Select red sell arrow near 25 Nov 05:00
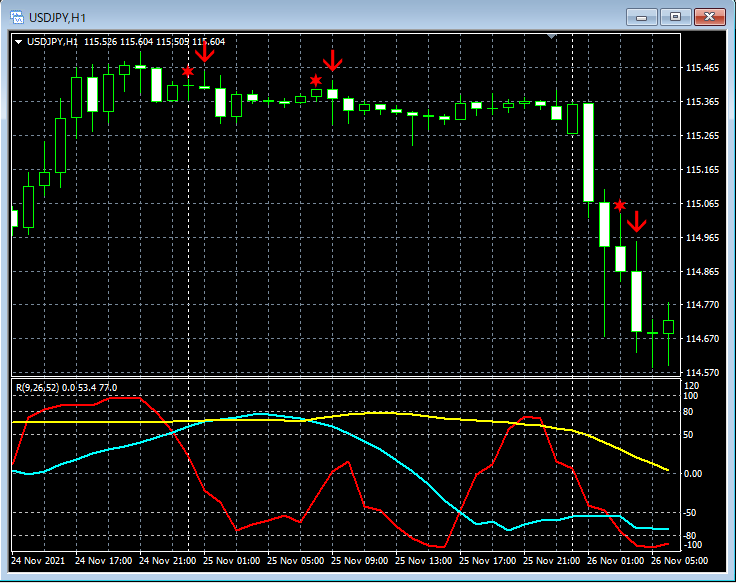Image resolution: width=736 pixels, height=583 pixels. point(333,59)
